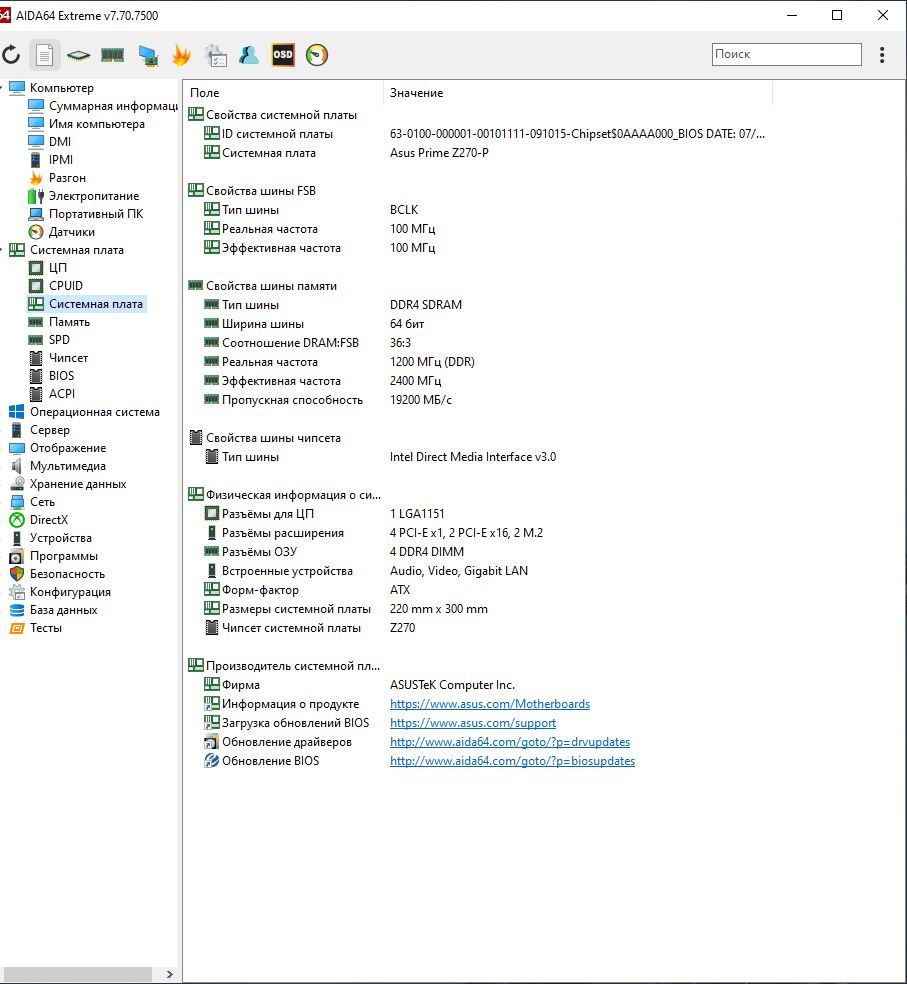Select Память in the tree
This screenshot has width=907, height=984.
point(69,321)
